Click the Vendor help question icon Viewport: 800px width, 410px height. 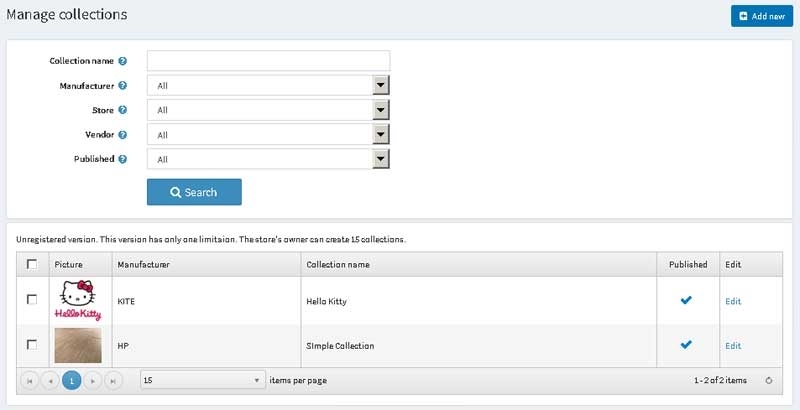tap(122, 134)
